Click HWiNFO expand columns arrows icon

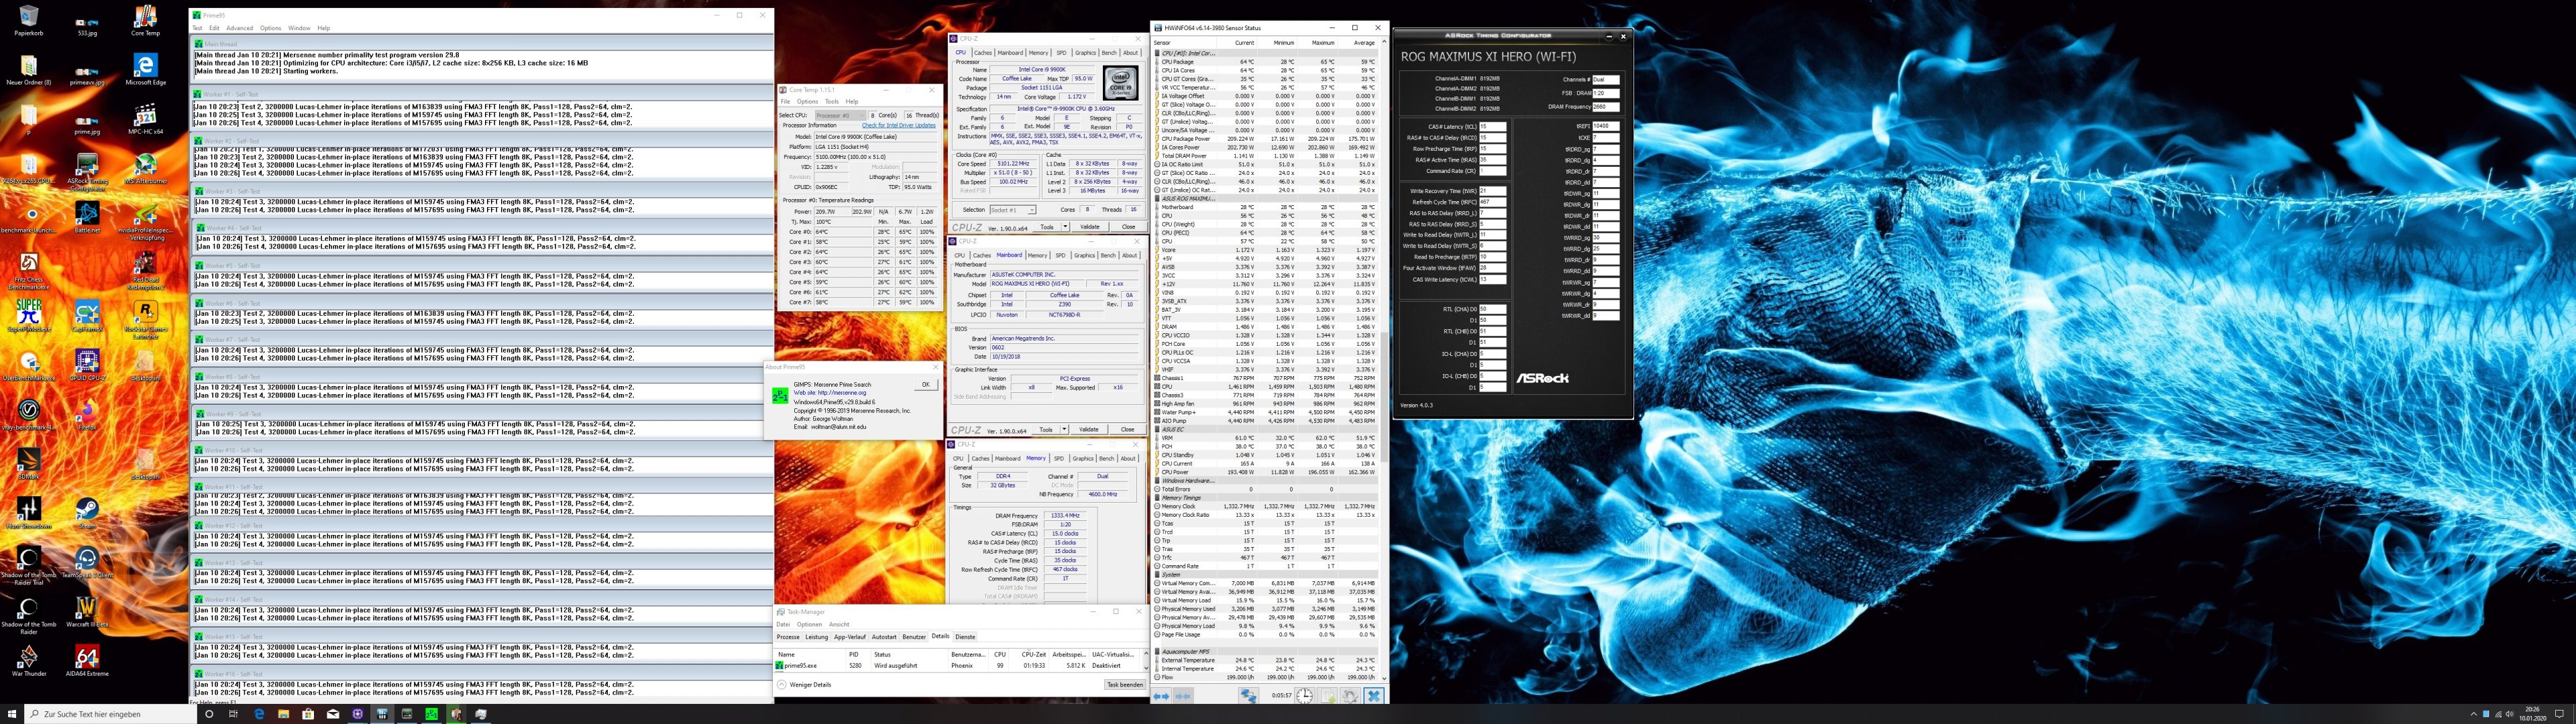point(1161,696)
